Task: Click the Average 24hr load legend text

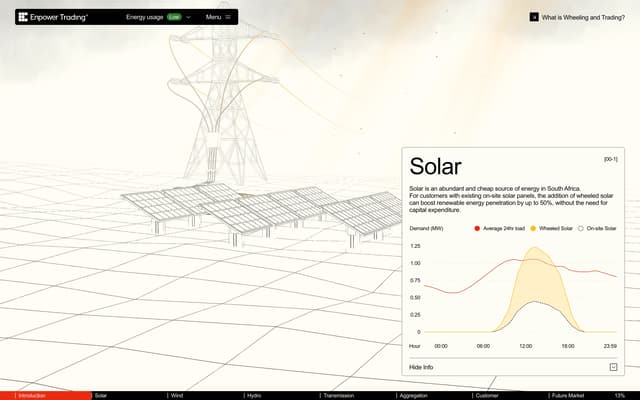Action: (504, 229)
